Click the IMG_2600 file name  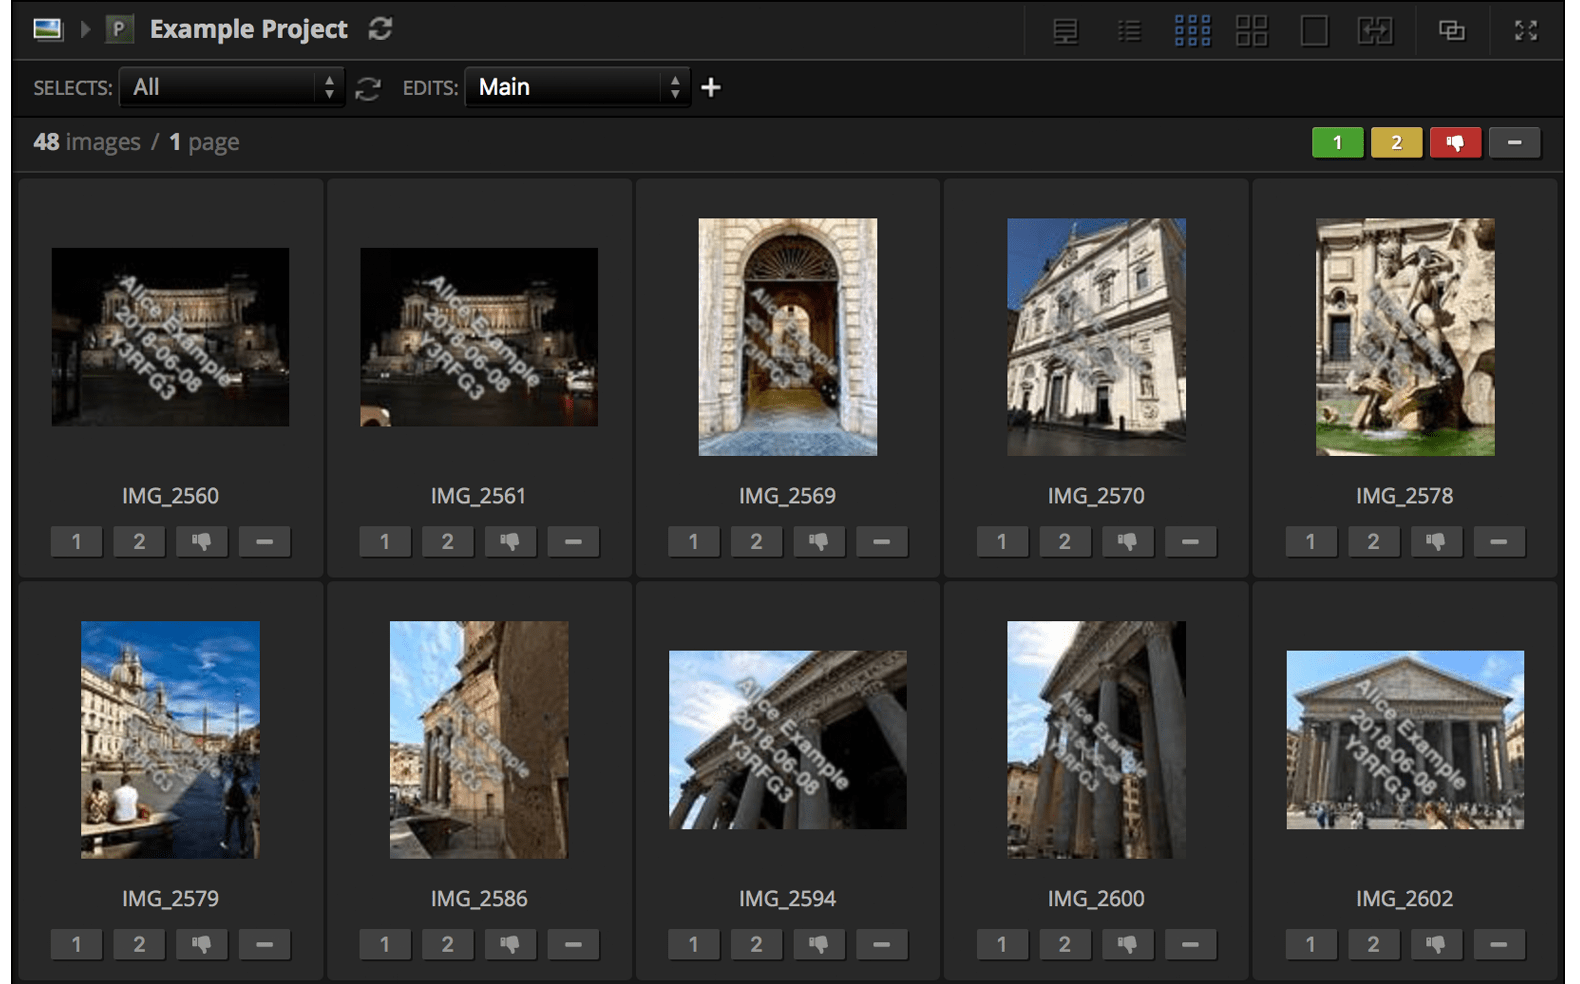[x=1096, y=899]
